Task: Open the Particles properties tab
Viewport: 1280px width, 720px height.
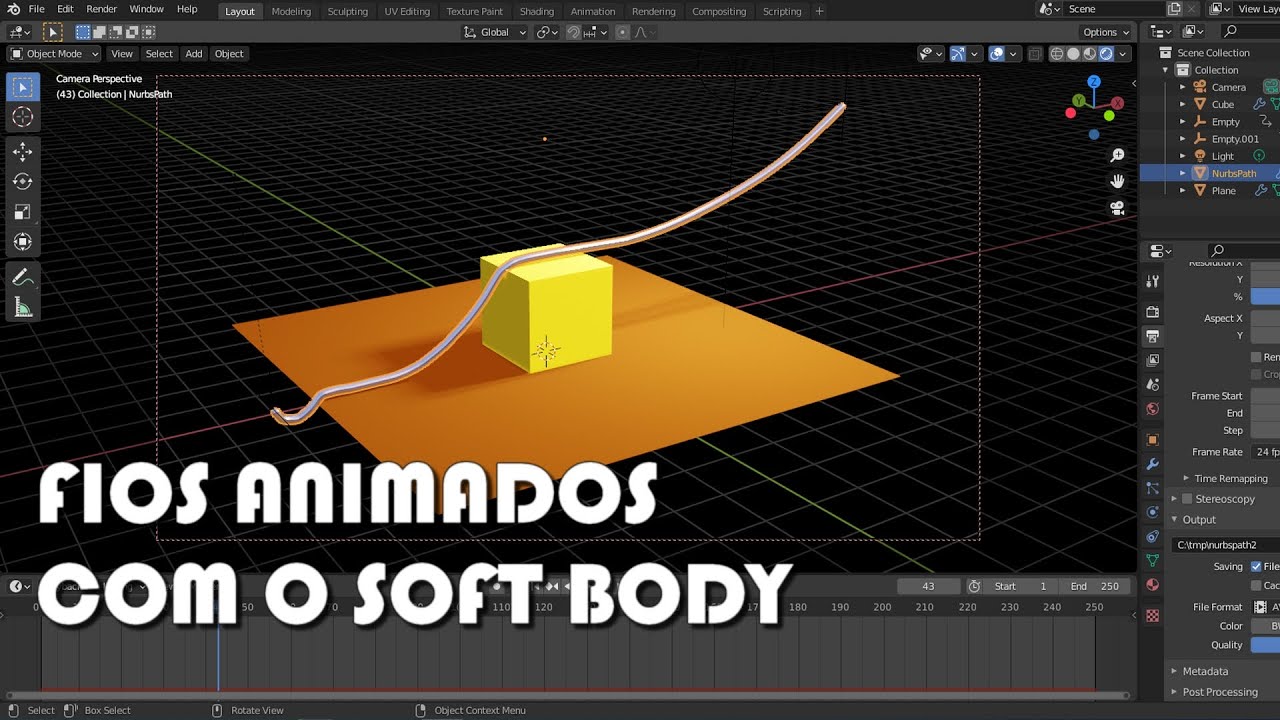Action: pyautogui.click(x=1153, y=488)
